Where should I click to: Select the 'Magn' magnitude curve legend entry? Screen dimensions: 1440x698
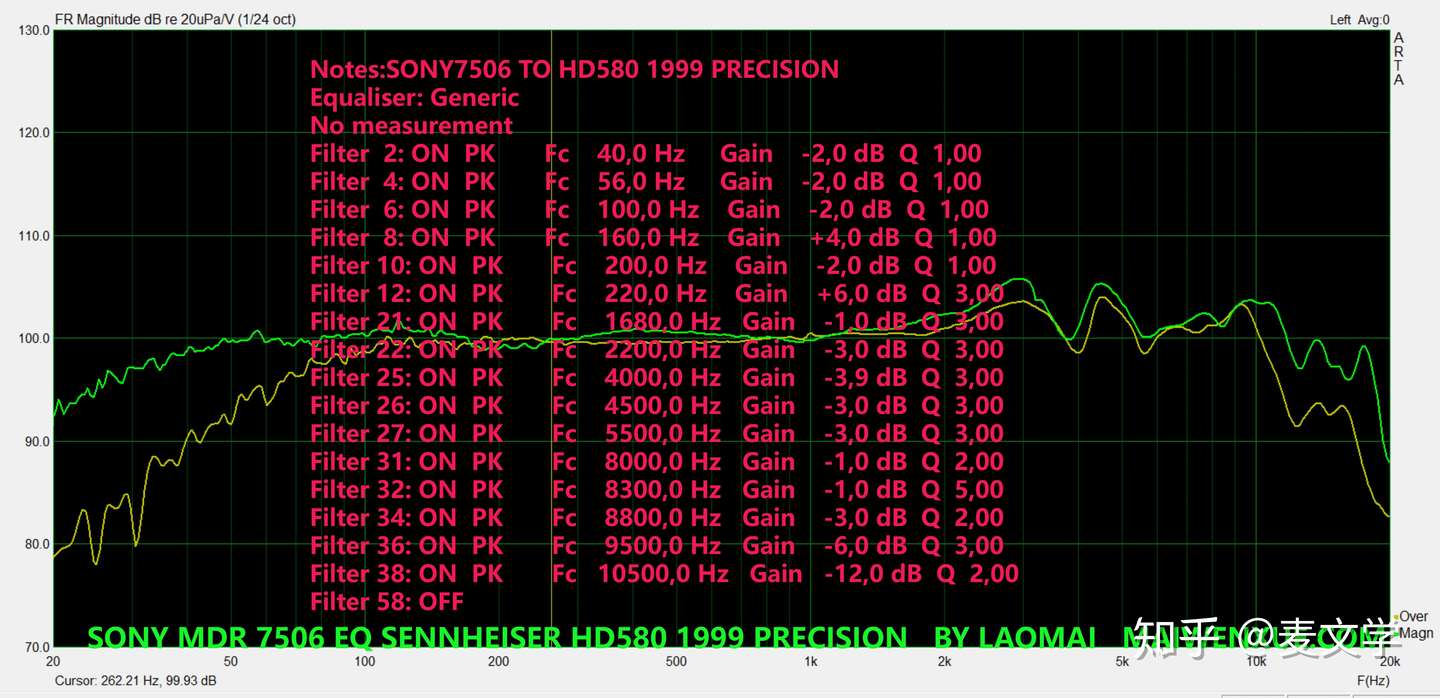[1414, 633]
